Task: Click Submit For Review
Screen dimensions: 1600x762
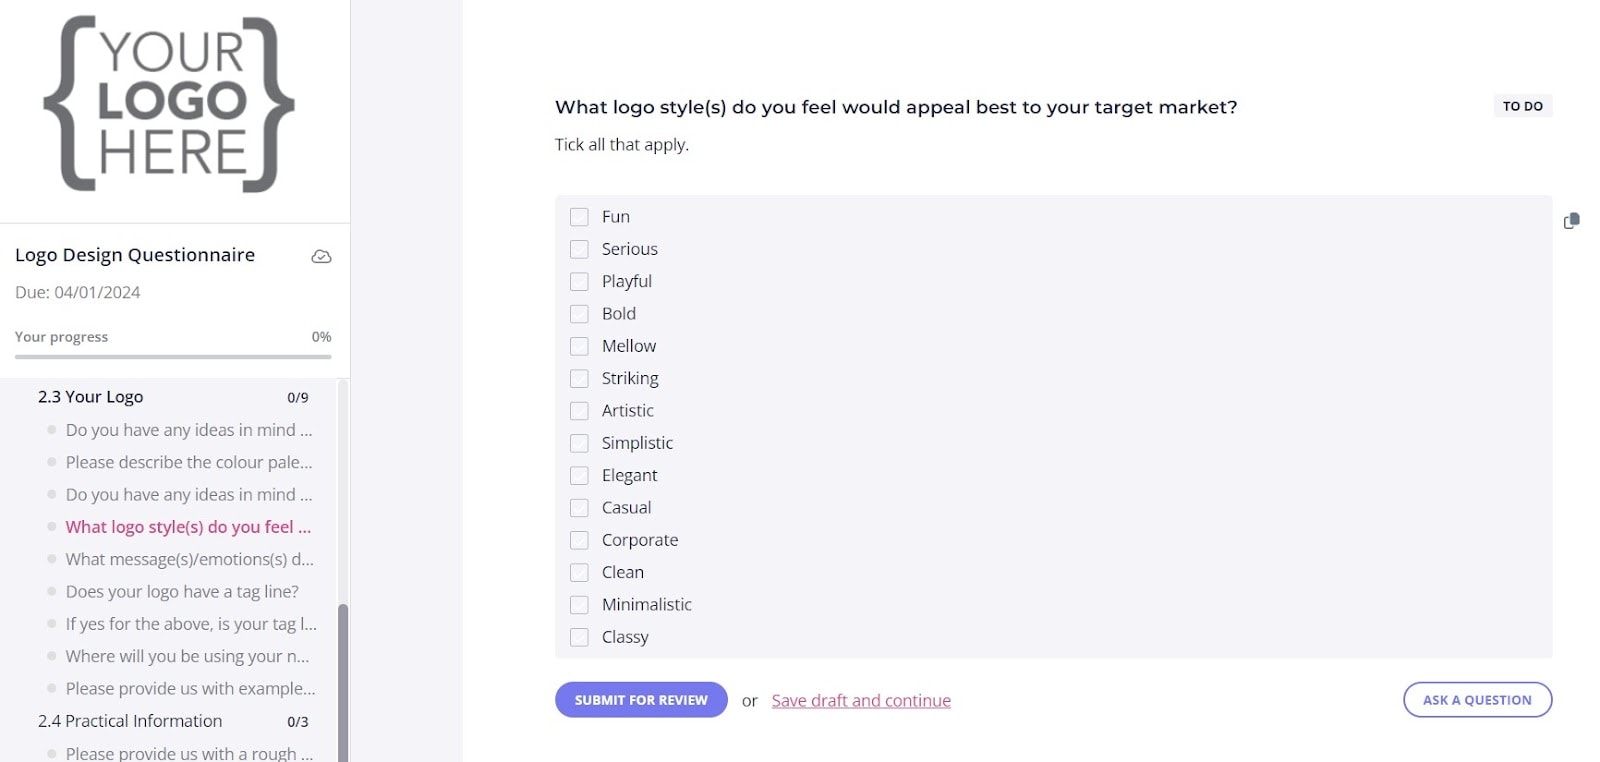Action: 641,699
